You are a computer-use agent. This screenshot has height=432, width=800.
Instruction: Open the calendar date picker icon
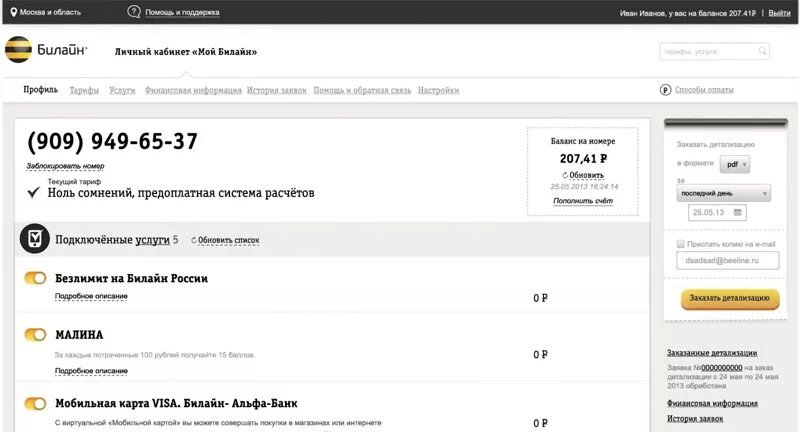pos(738,212)
